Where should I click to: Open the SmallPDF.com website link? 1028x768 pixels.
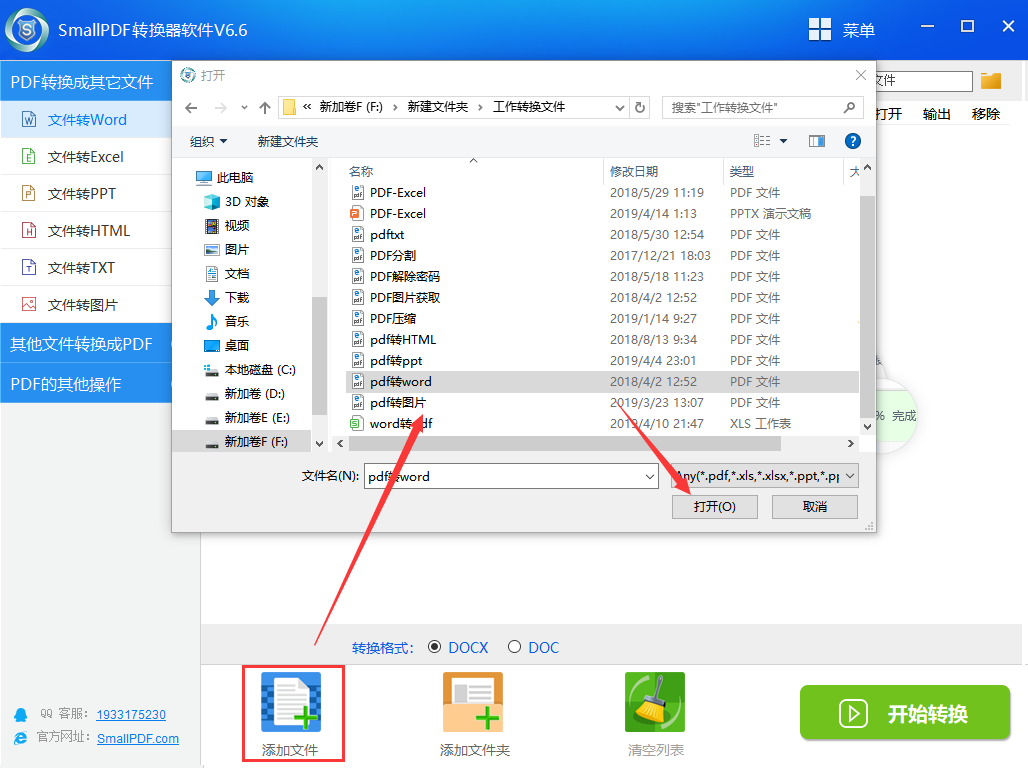tap(138, 738)
